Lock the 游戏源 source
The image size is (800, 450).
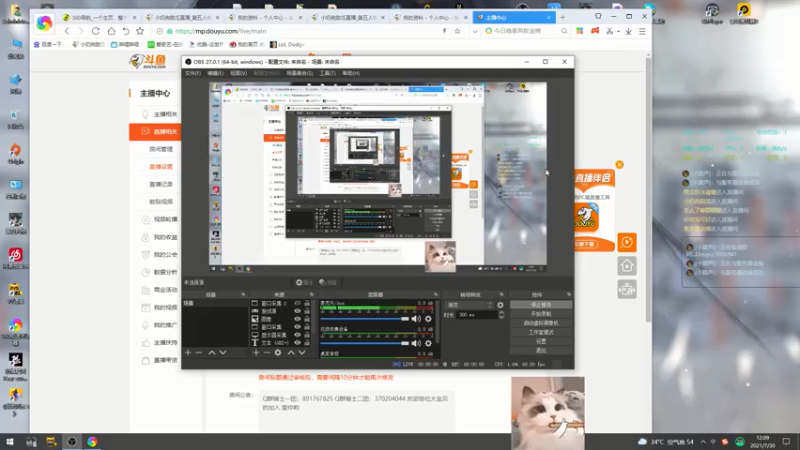point(307,311)
